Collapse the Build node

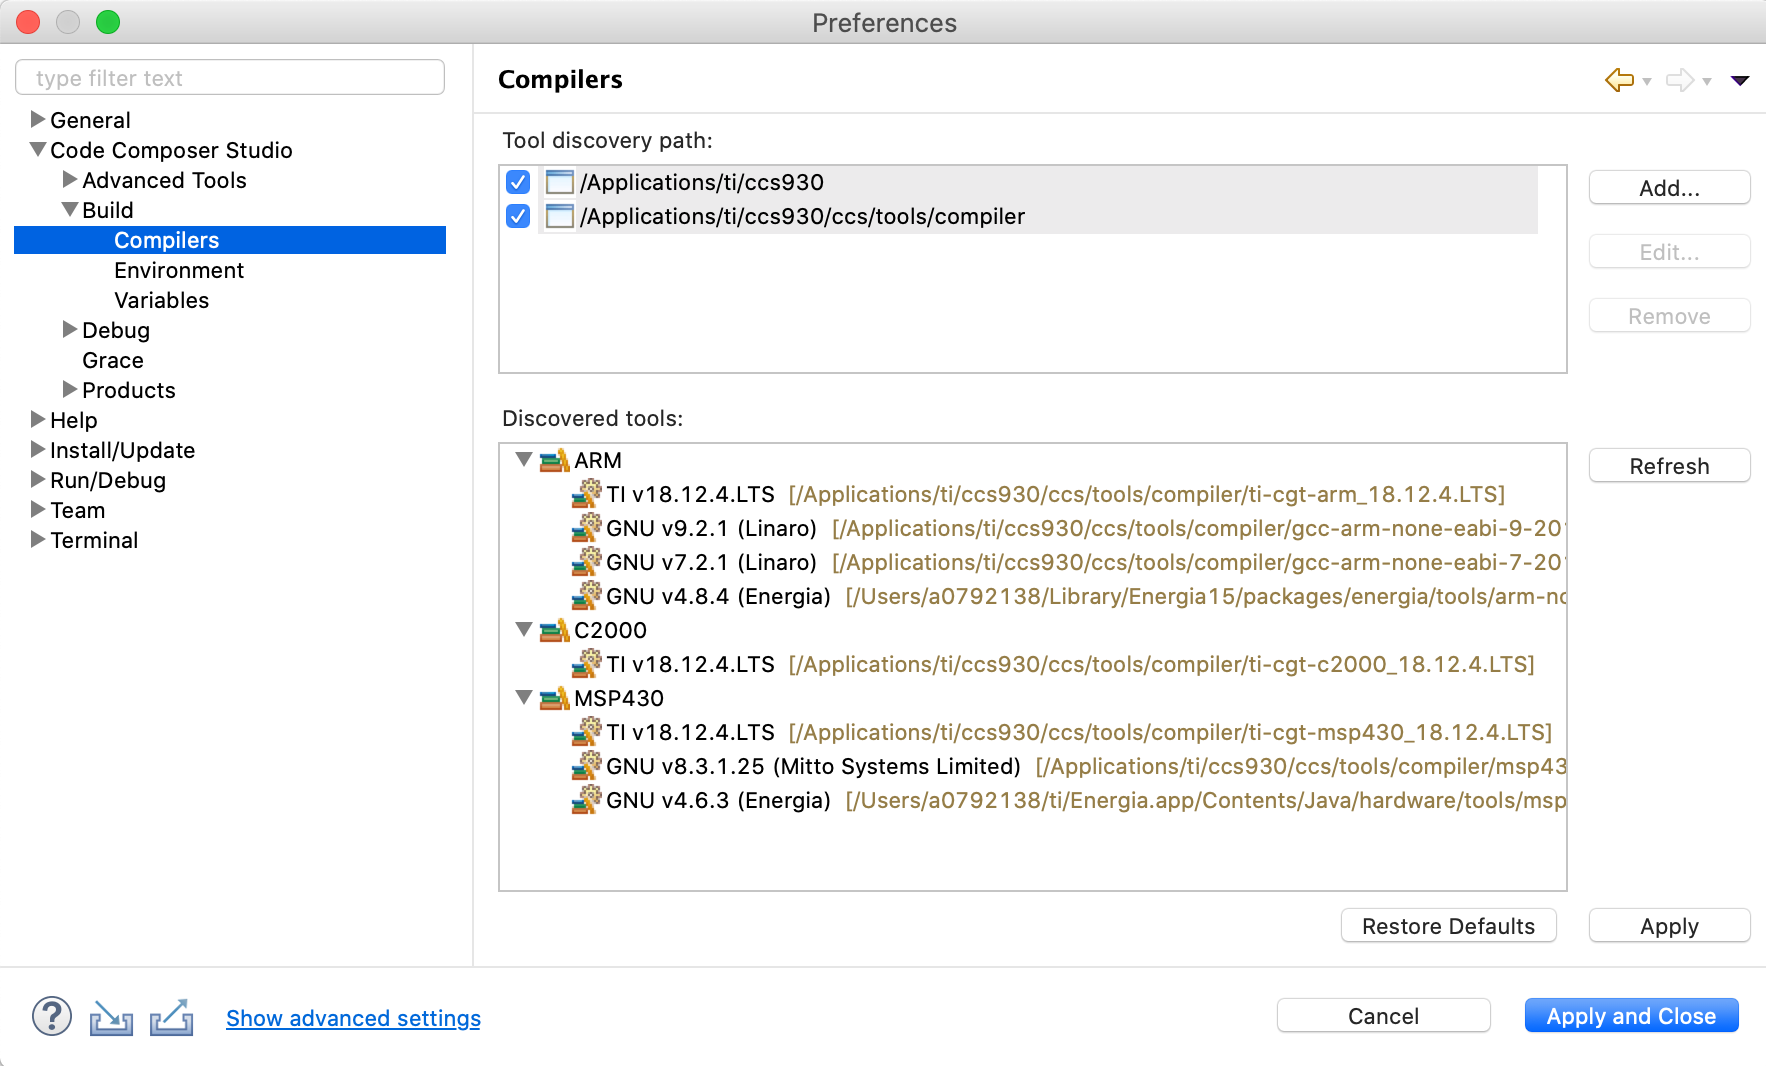click(x=70, y=209)
